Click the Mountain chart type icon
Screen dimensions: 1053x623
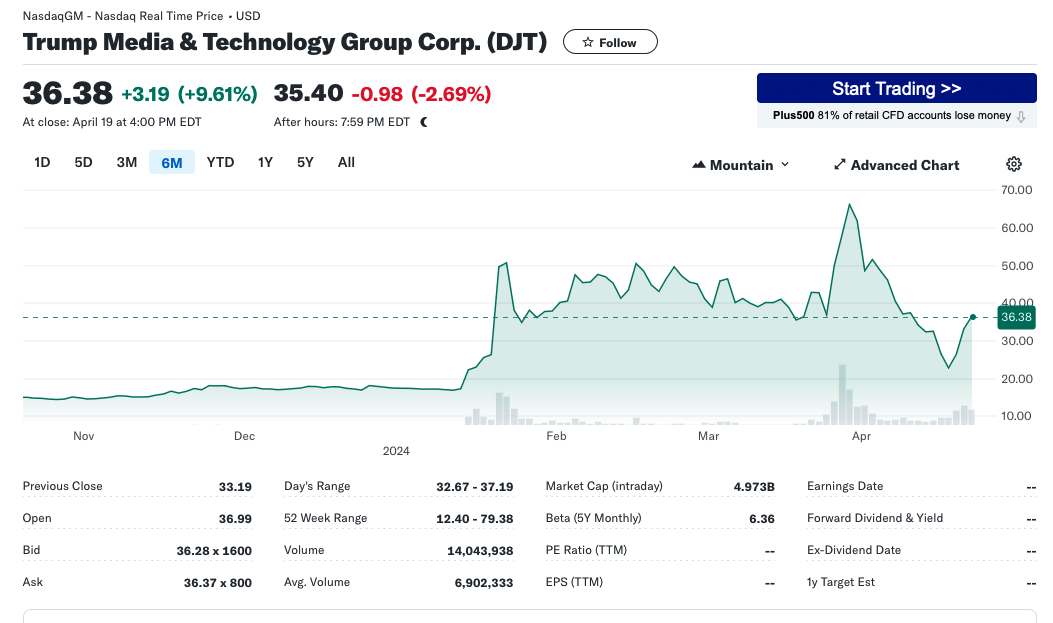click(698, 164)
